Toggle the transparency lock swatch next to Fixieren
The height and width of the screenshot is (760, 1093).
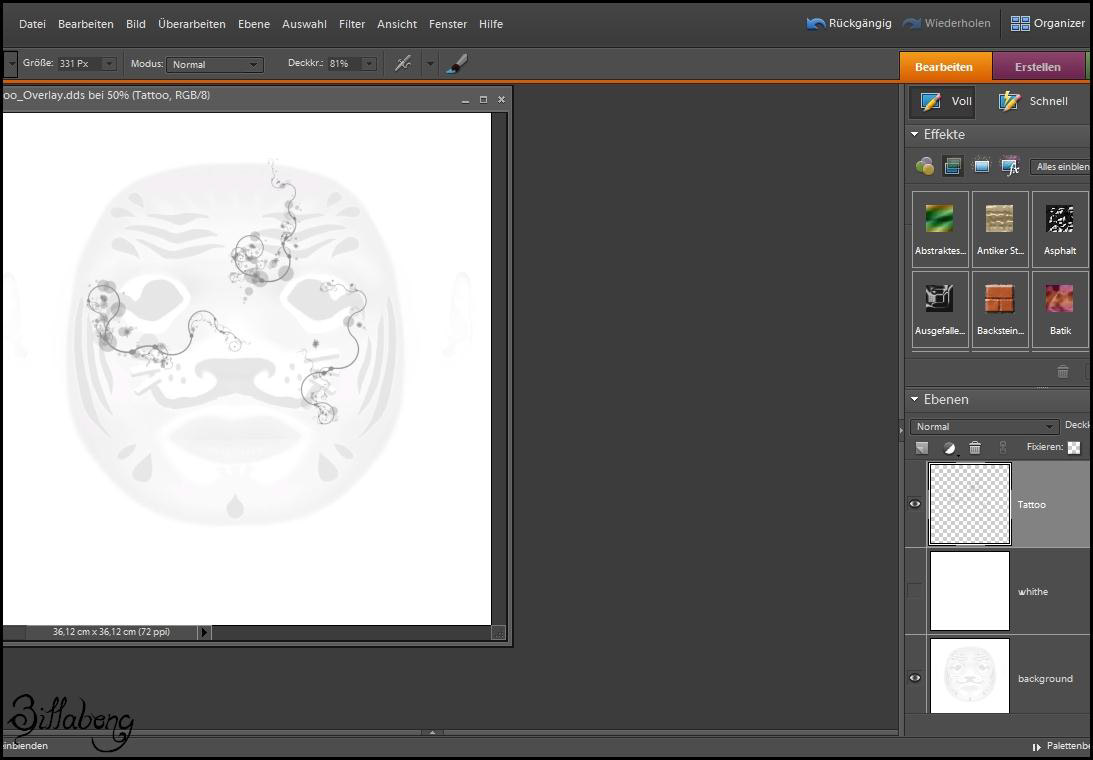[x=1073, y=448]
